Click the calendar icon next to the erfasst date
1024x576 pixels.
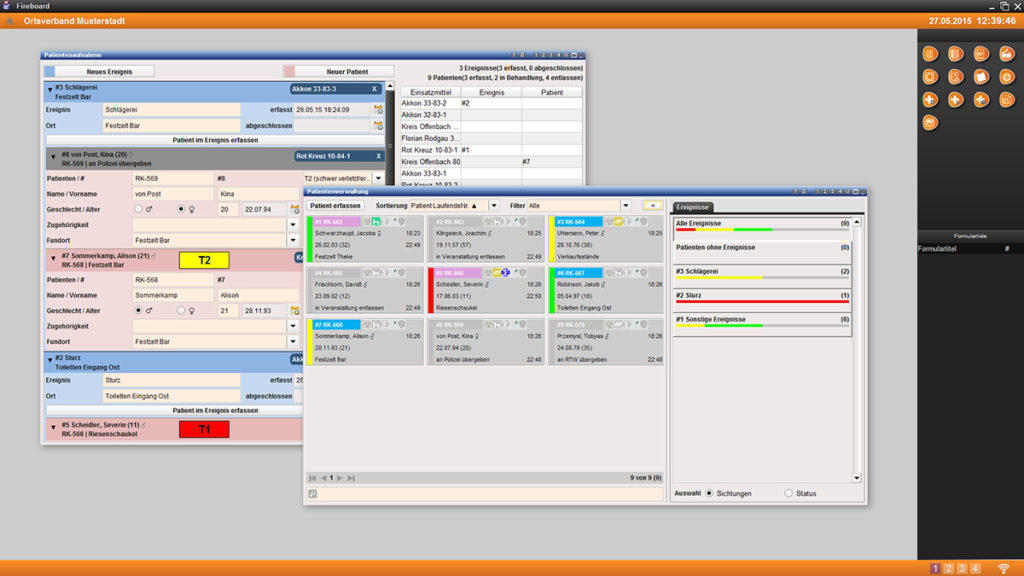[x=378, y=110]
